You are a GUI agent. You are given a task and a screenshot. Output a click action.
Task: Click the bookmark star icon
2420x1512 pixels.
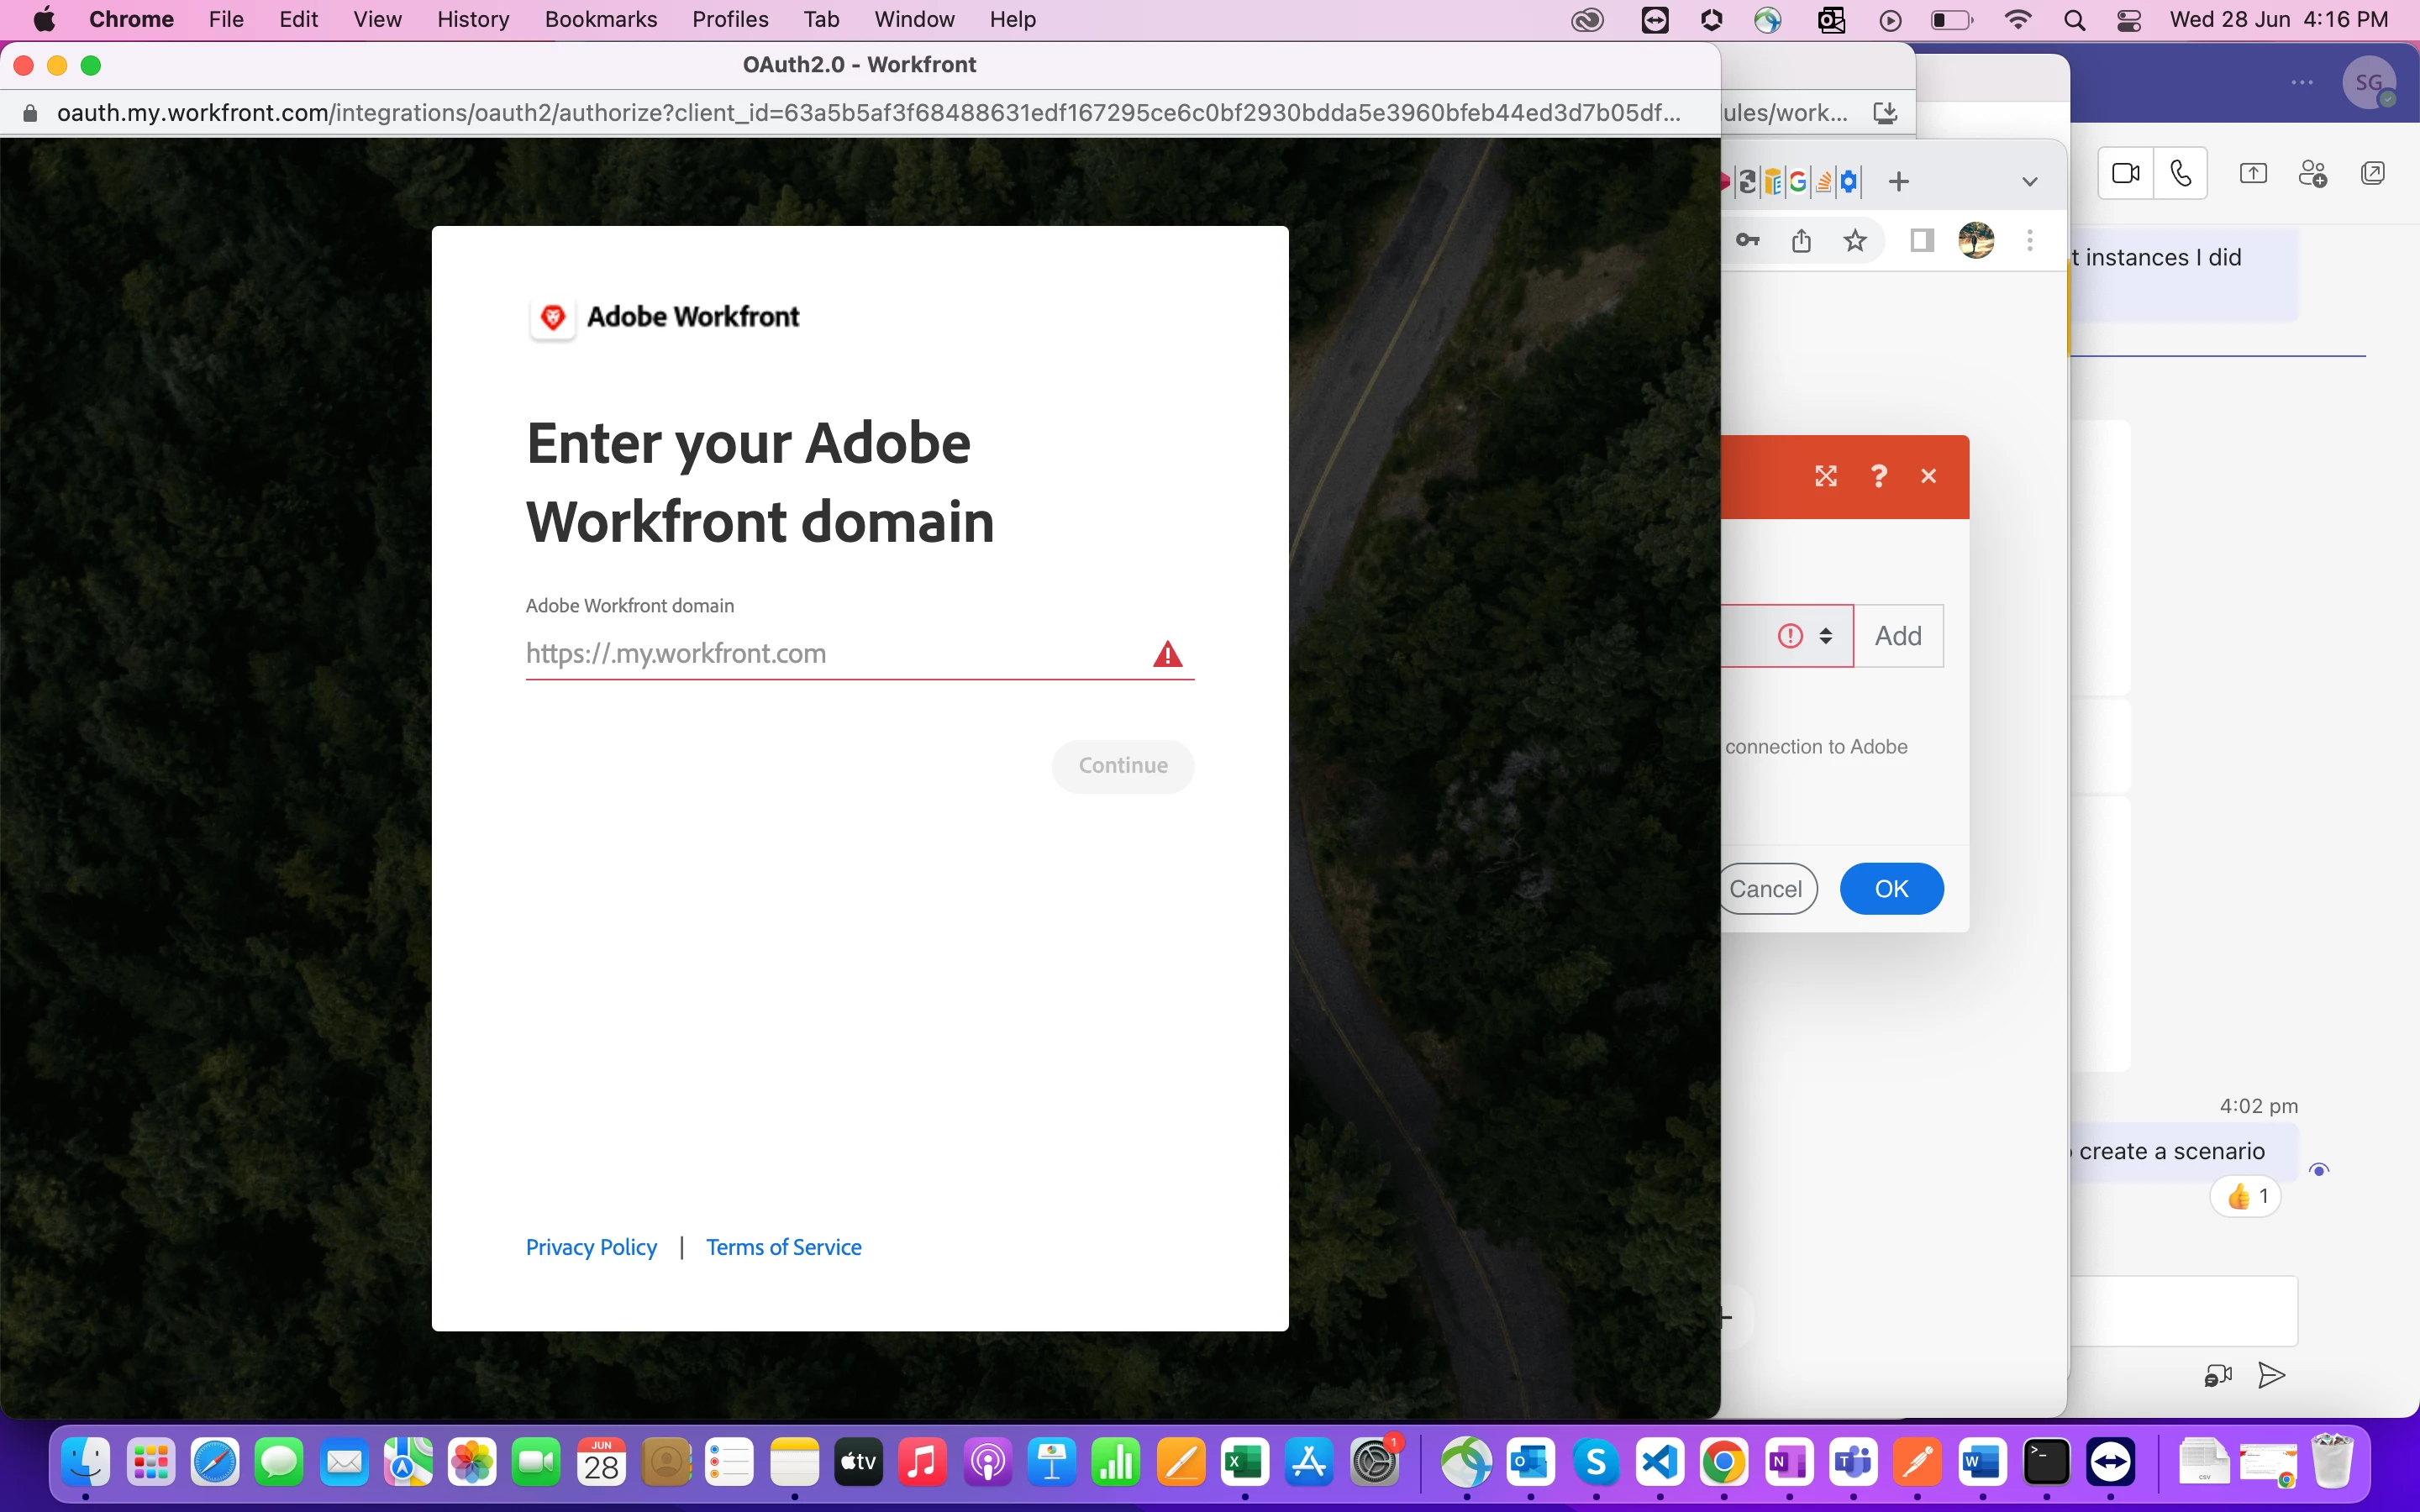point(1855,241)
